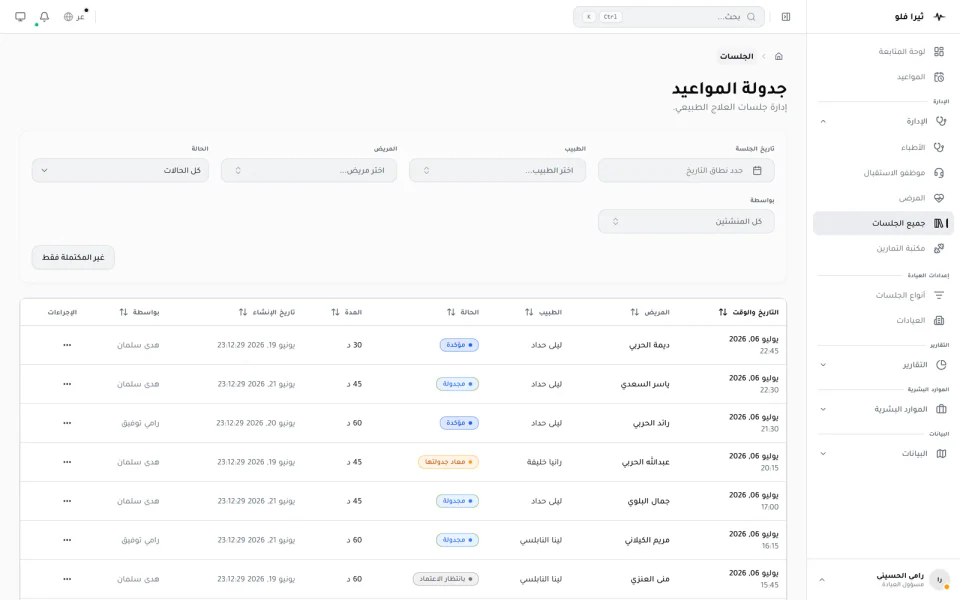This screenshot has height=600, width=960.
Task: Click the حدد نطاق التاريخ date field
Action: (x=686, y=170)
